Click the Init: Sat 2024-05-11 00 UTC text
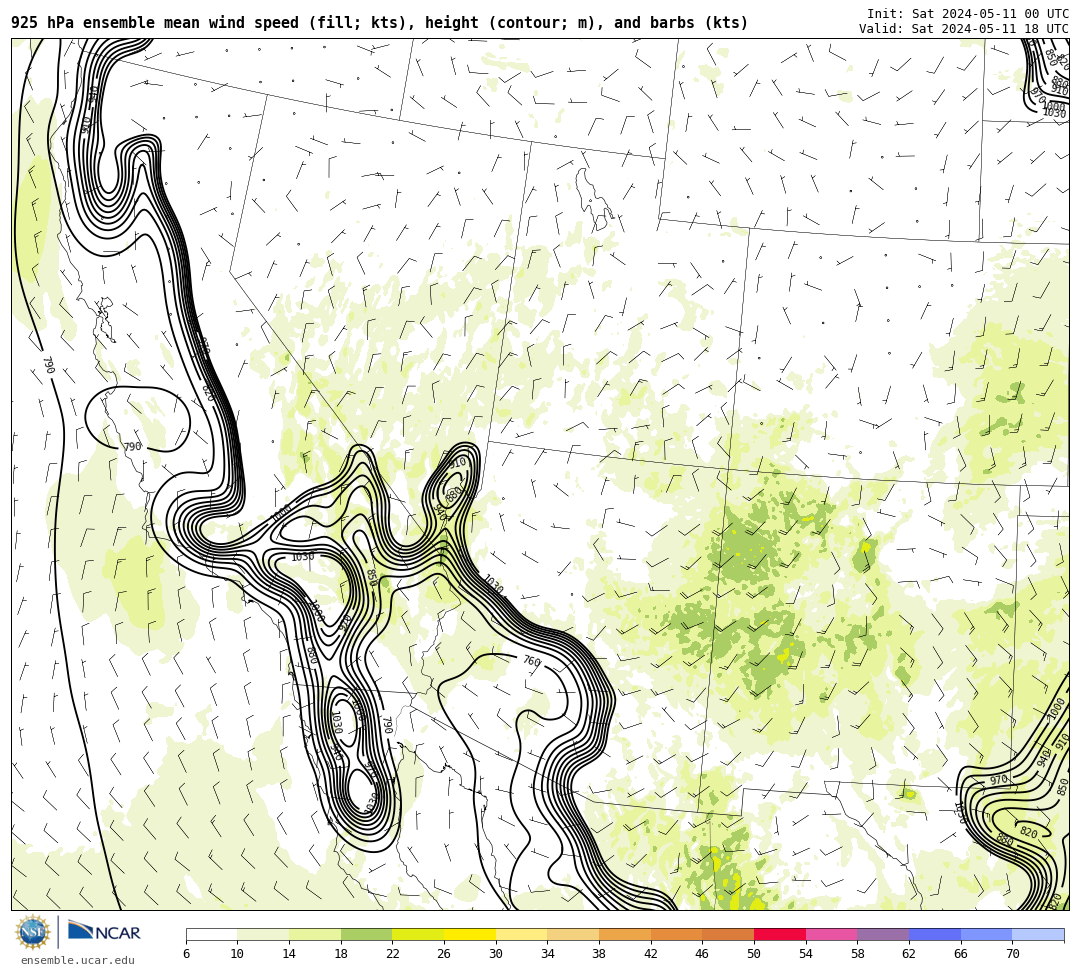 coord(967,14)
